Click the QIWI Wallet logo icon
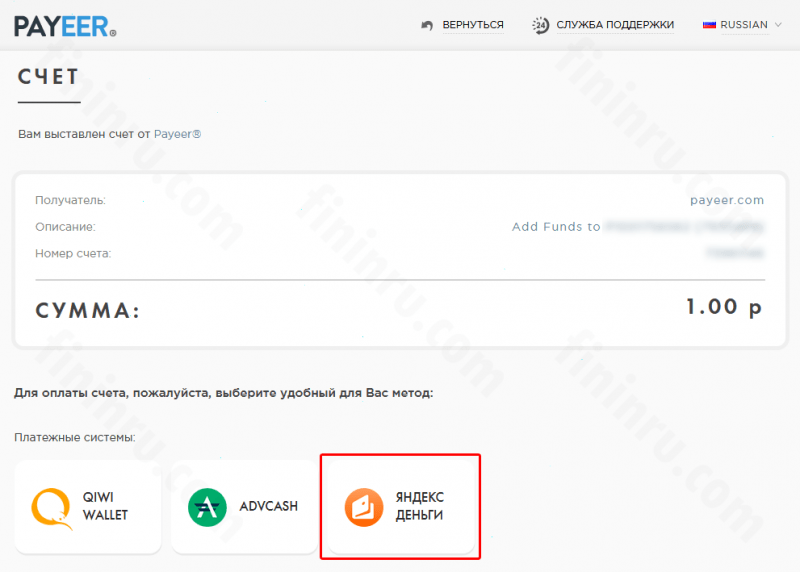The height and width of the screenshot is (572, 800). (52, 508)
